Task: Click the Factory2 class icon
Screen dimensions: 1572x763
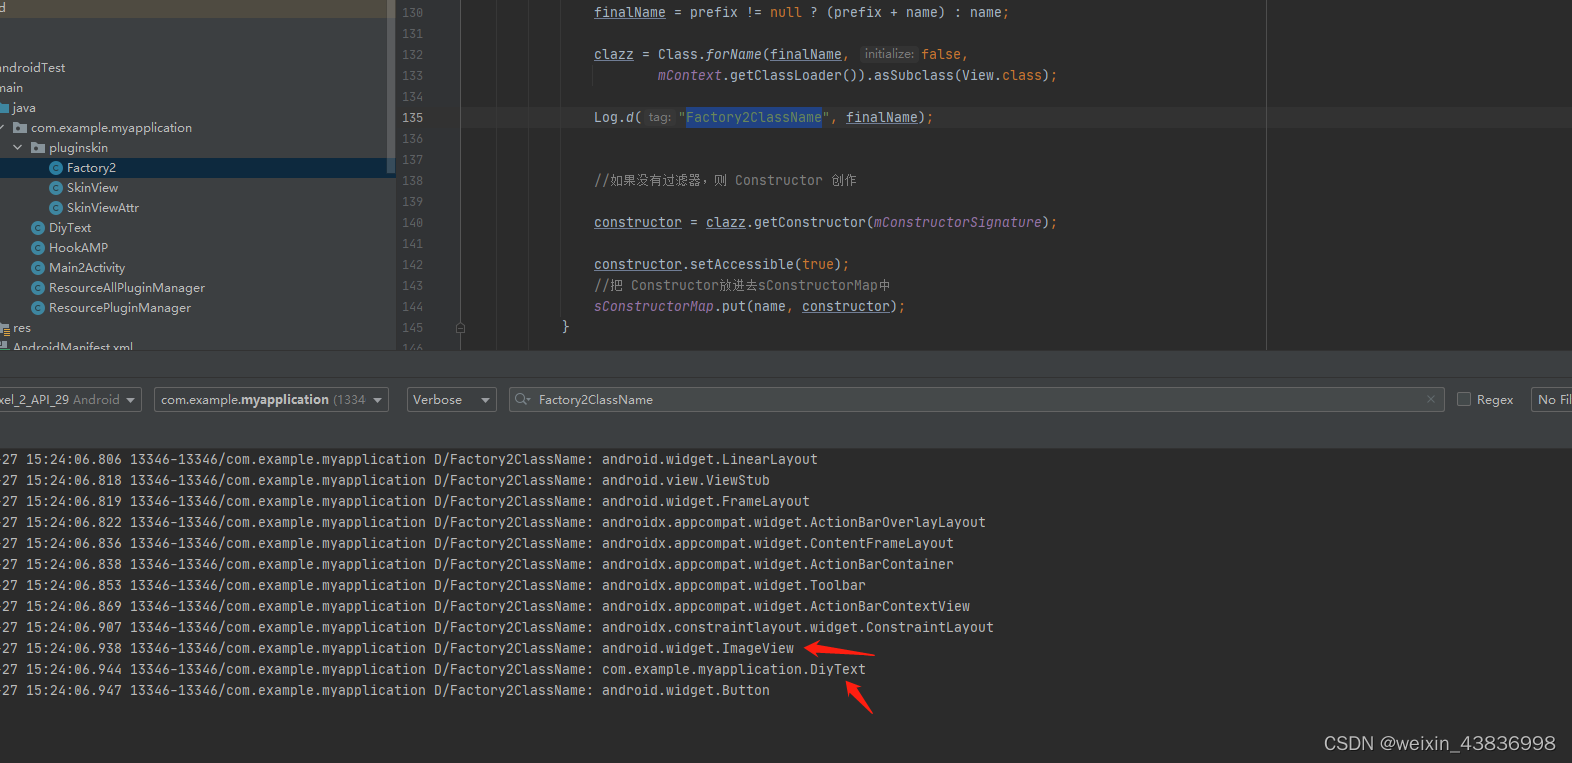Action: click(56, 168)
